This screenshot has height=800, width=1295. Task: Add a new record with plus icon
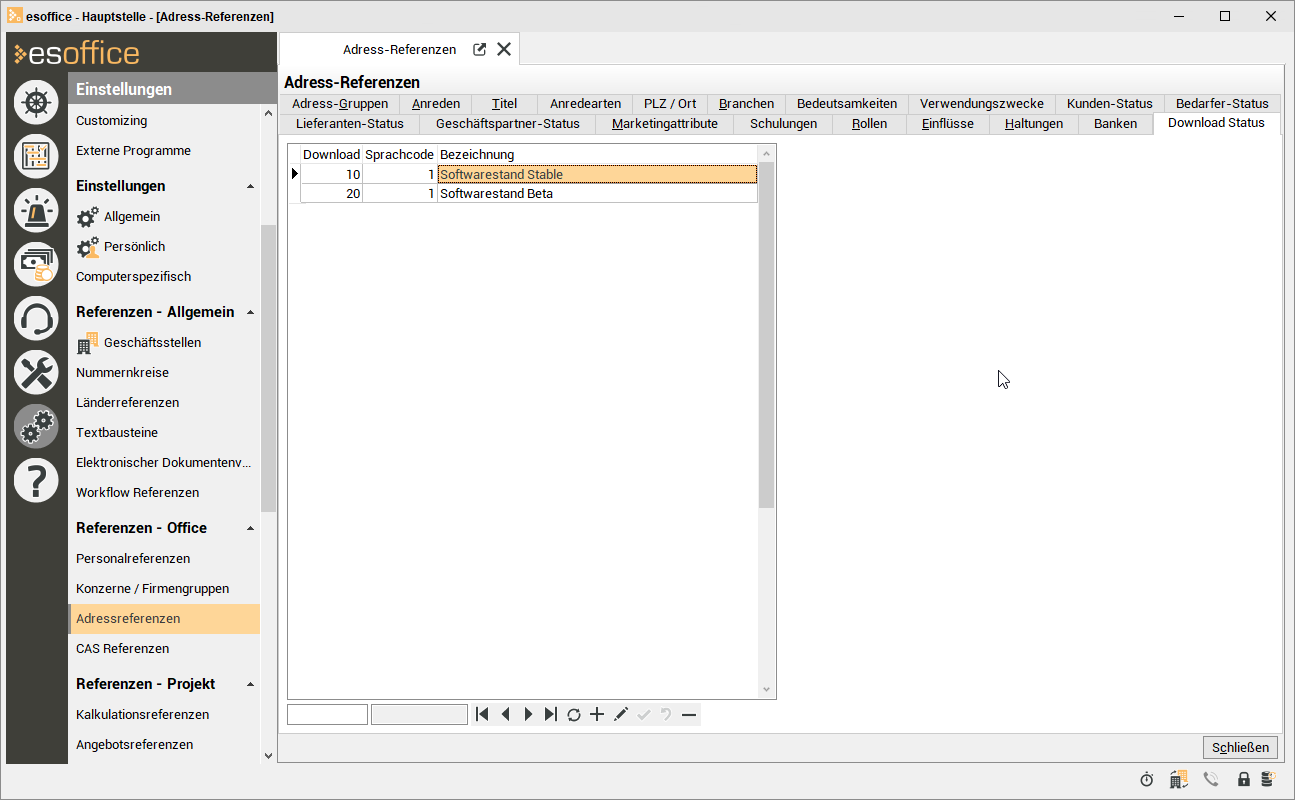597,714
